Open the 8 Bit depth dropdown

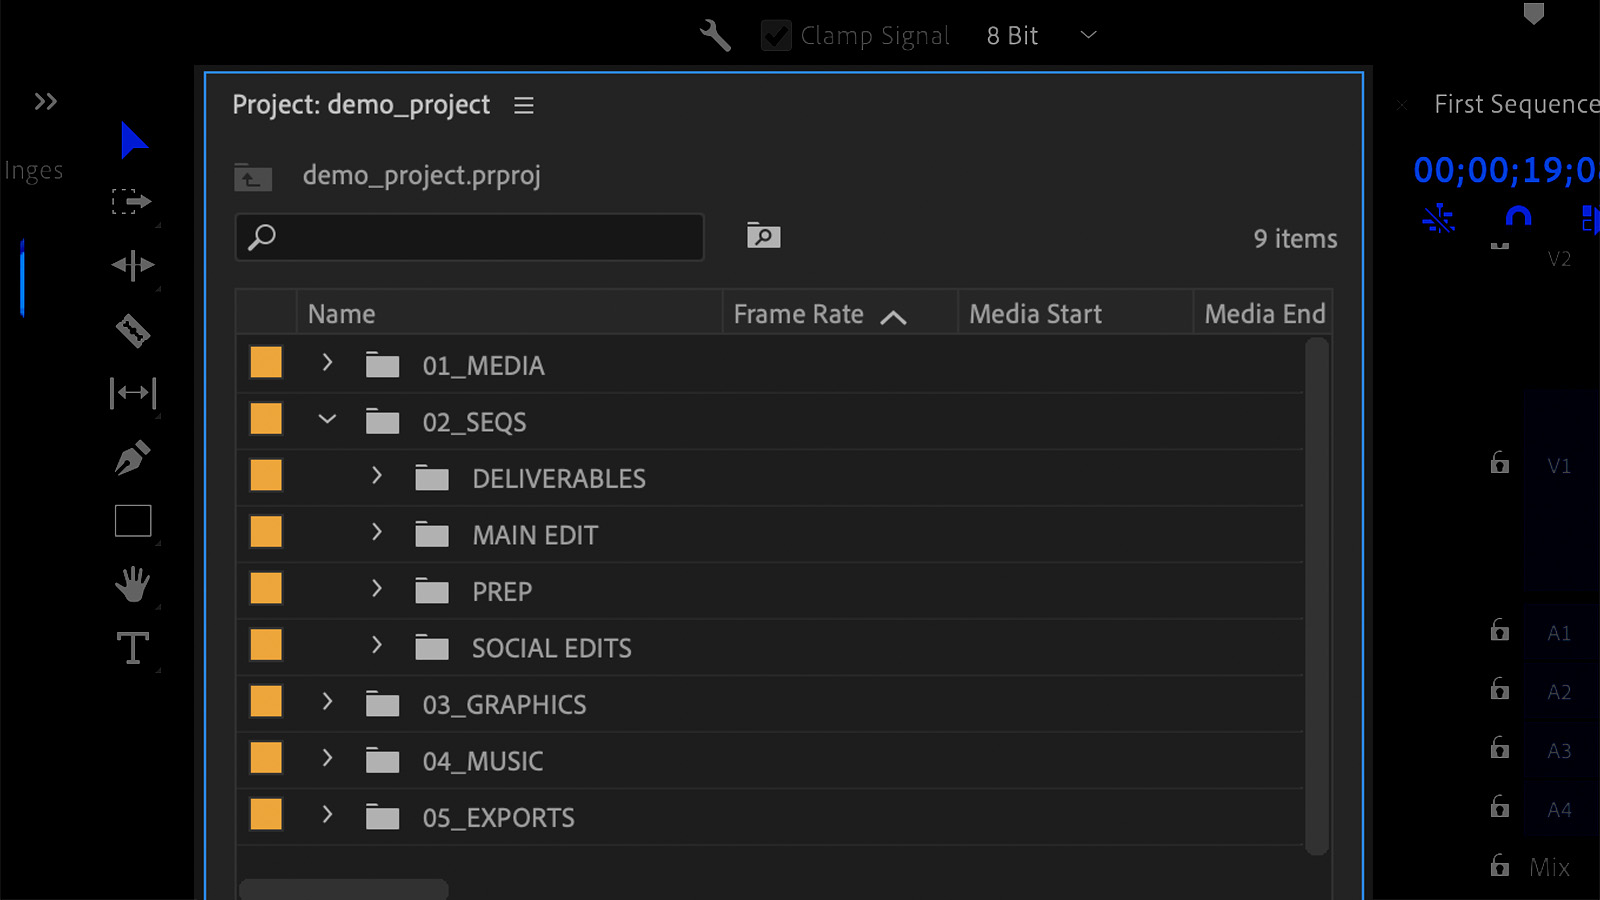pos(1042,36)
